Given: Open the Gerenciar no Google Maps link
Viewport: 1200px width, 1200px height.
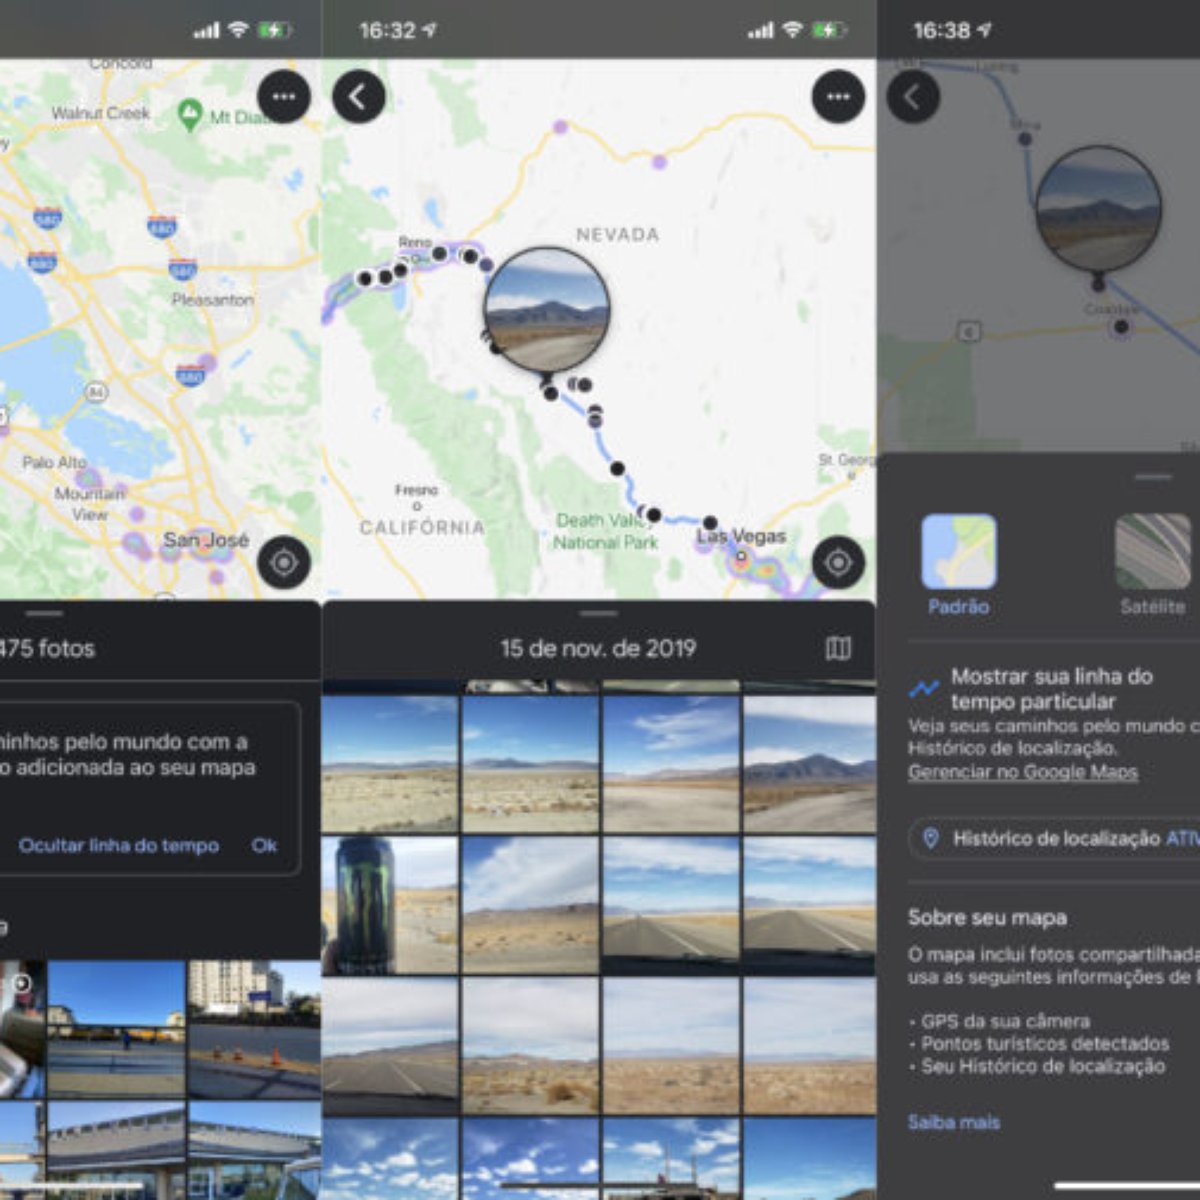Looking at the screenshot, I should [1021, 771].
